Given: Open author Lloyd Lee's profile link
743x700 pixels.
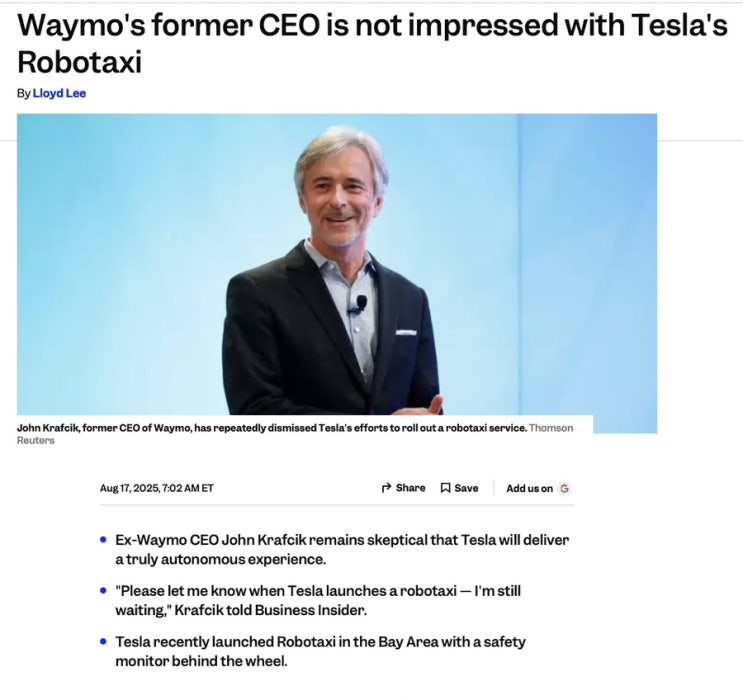Looking at the screenshot, I should pos(59,94).
